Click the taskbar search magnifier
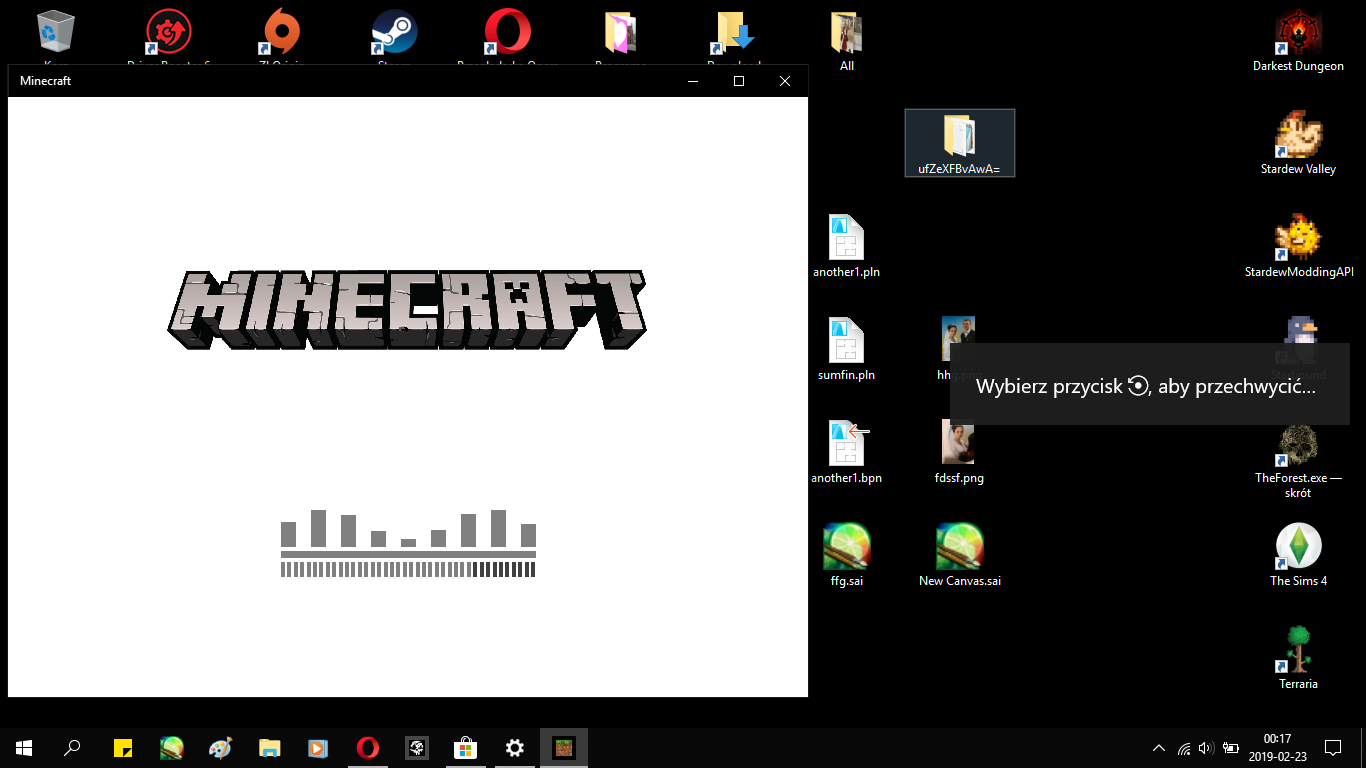 click(x=72, y=748)
